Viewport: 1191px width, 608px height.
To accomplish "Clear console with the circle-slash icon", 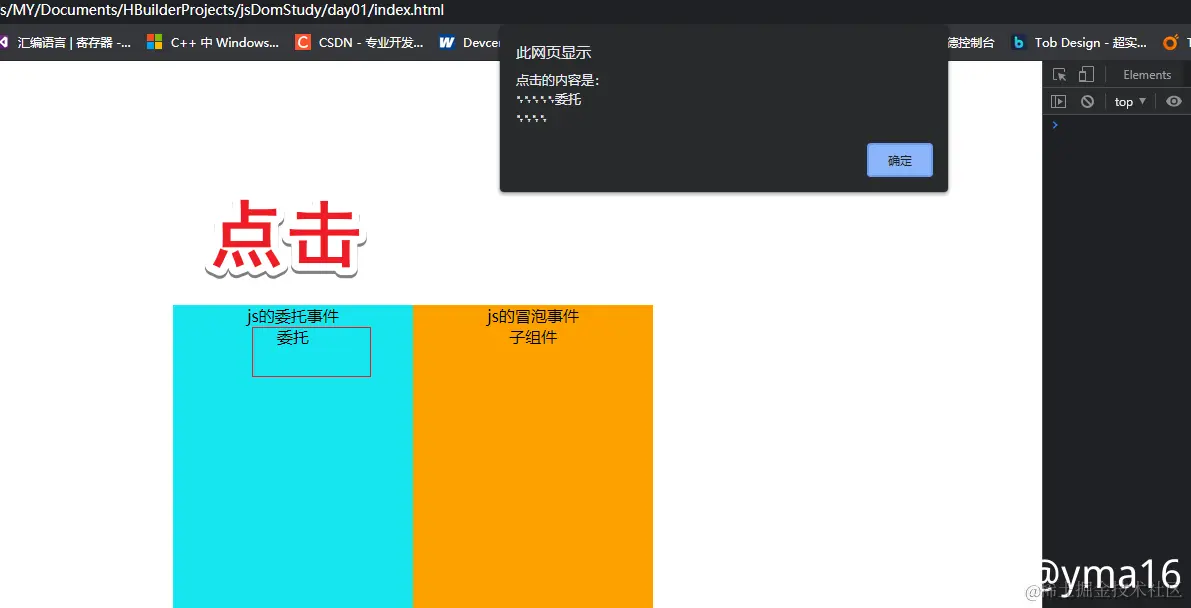I will click(1087, 101).
